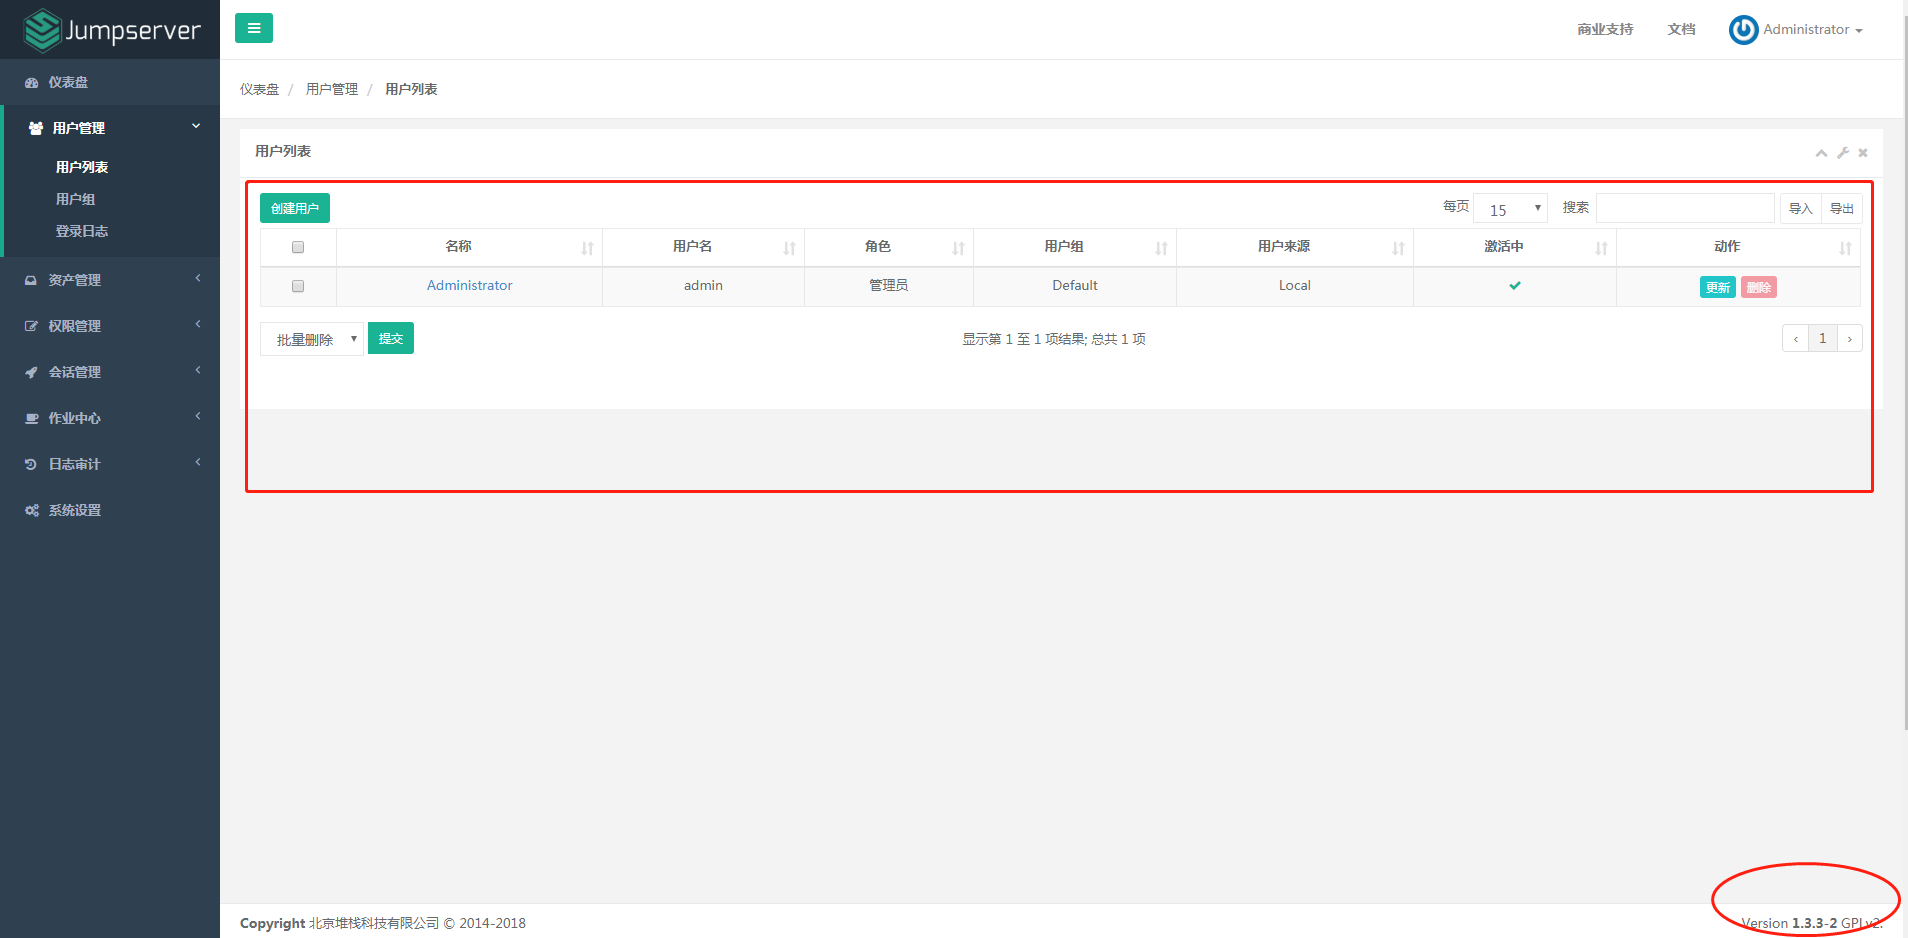Image resolution: width=1908 pixels, height=938 pixels.
Task: Expand the 权限管理 sidebar section
Action: (110, 326)
